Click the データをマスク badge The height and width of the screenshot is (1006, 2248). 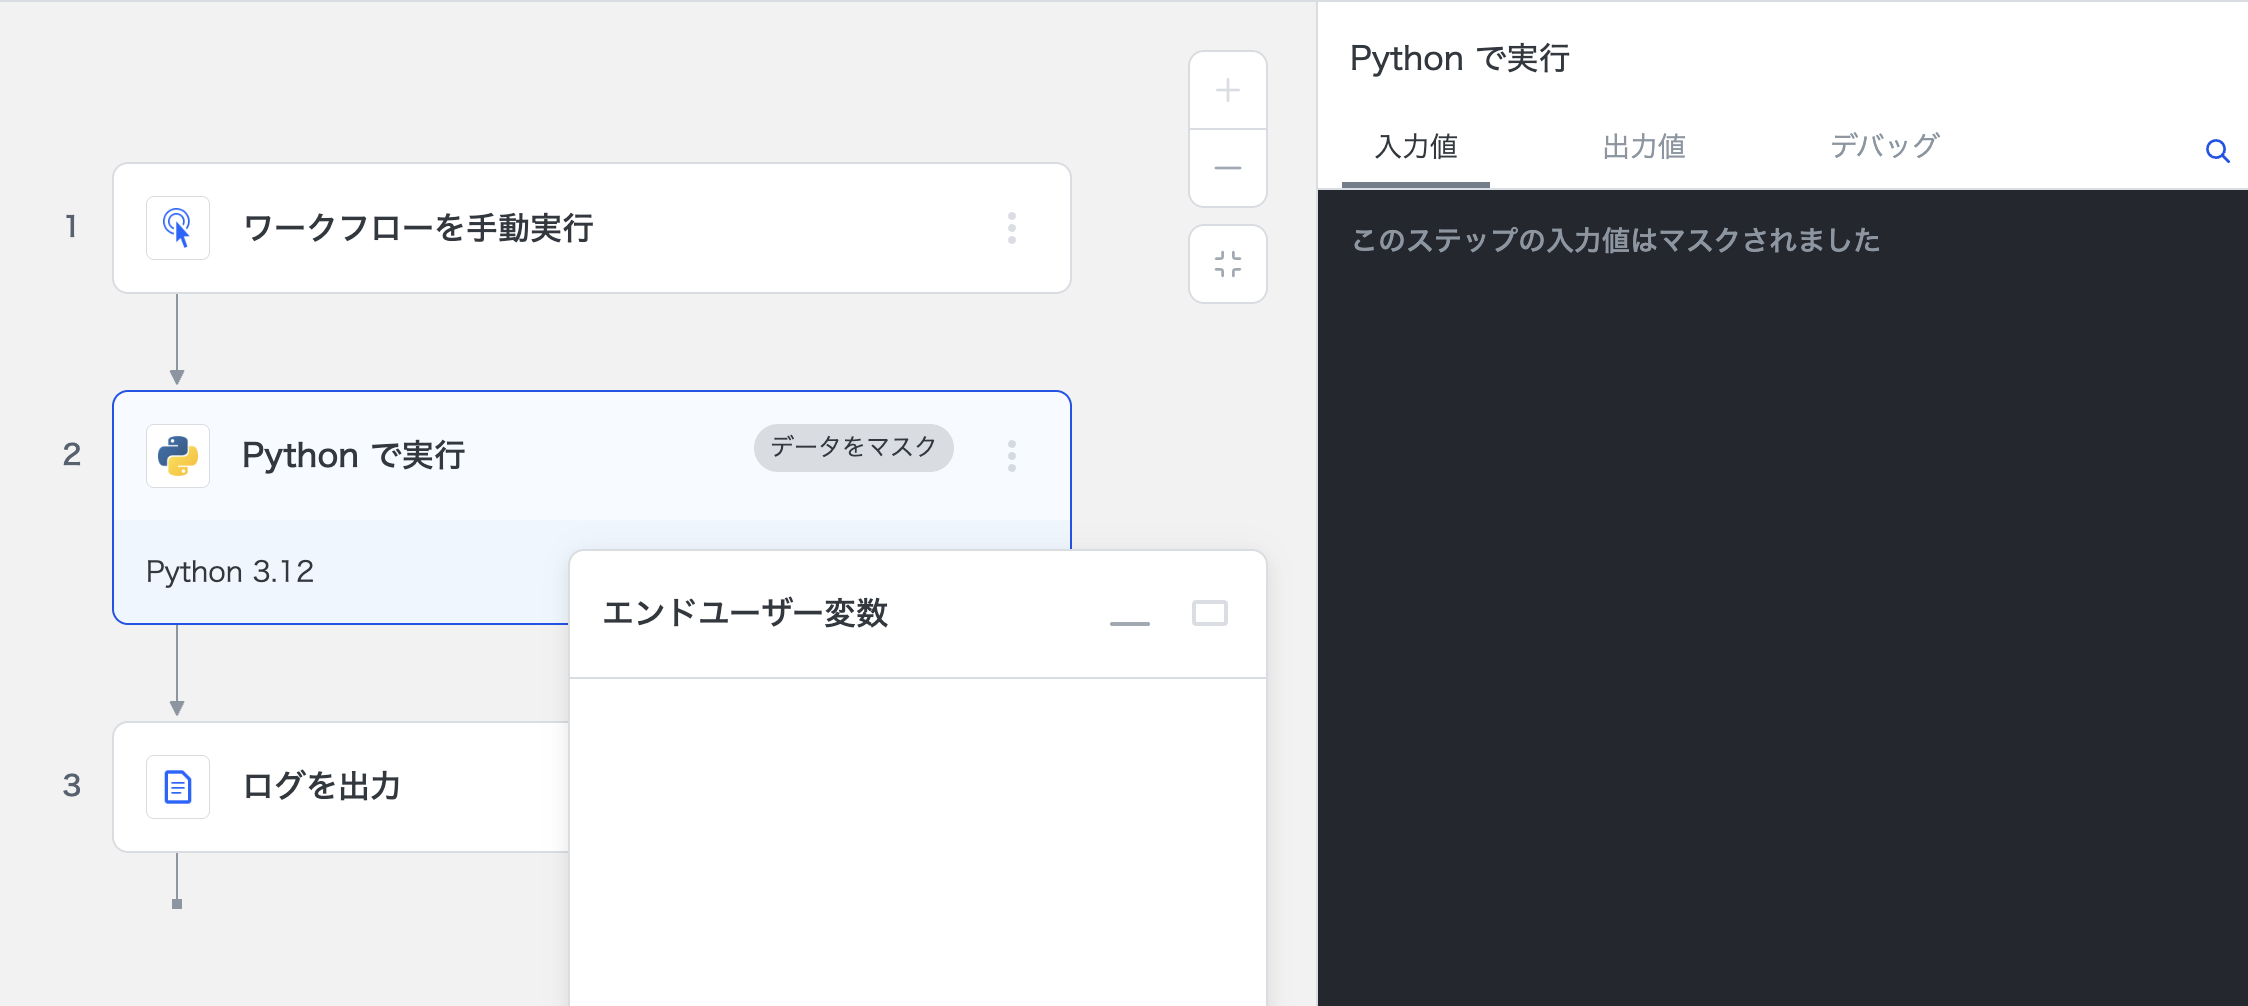[853, 447]
